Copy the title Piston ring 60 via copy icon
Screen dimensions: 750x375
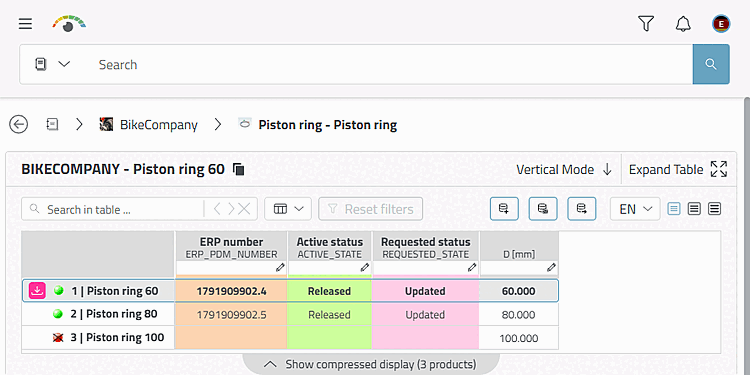pos(238,169)
